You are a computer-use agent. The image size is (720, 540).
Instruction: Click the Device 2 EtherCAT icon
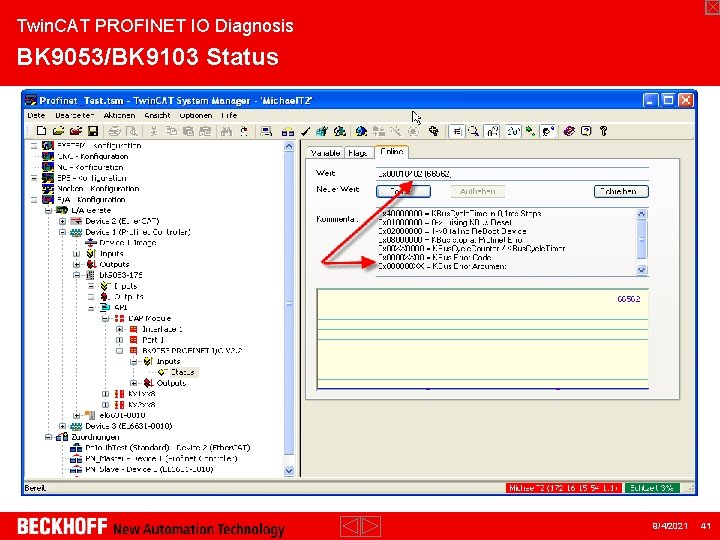click(76, 221)
